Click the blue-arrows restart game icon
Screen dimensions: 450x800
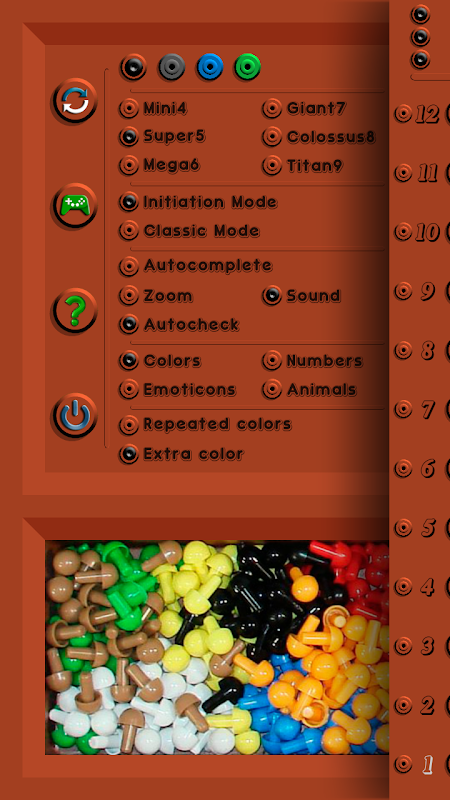[75, 101]
